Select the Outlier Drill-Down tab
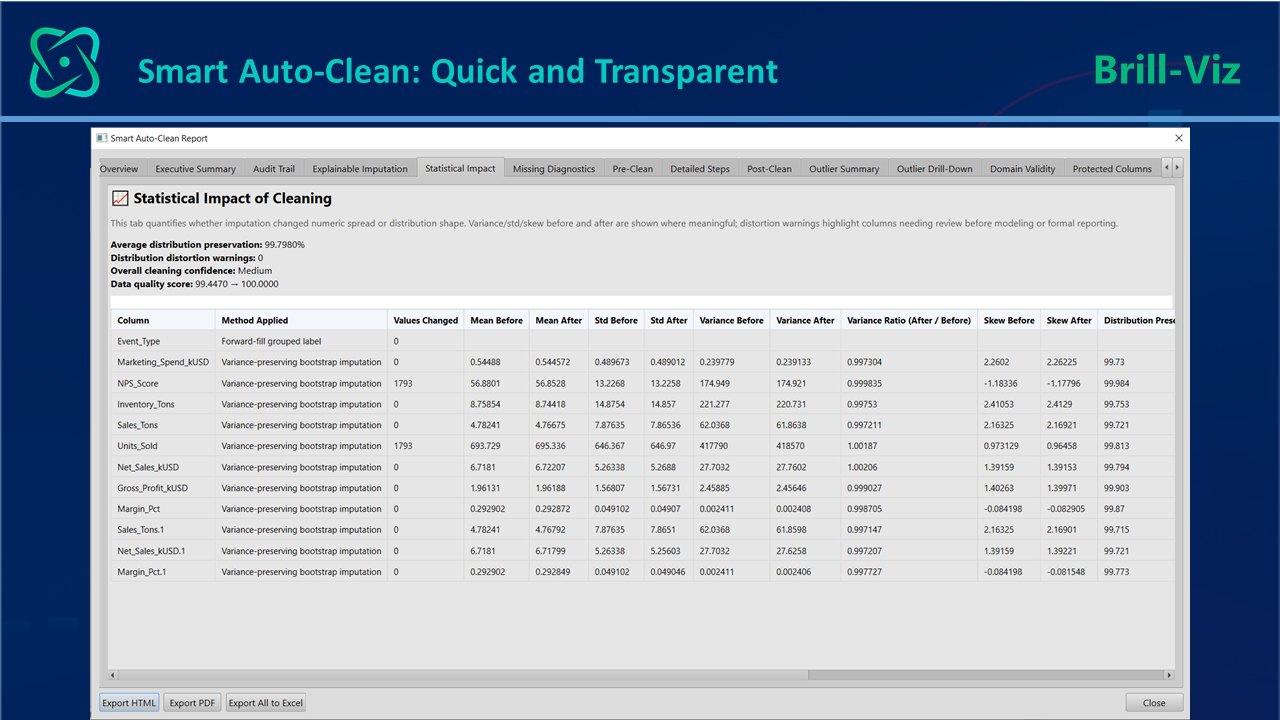This screenshot has width=1280, height=720. coord(935,169)
